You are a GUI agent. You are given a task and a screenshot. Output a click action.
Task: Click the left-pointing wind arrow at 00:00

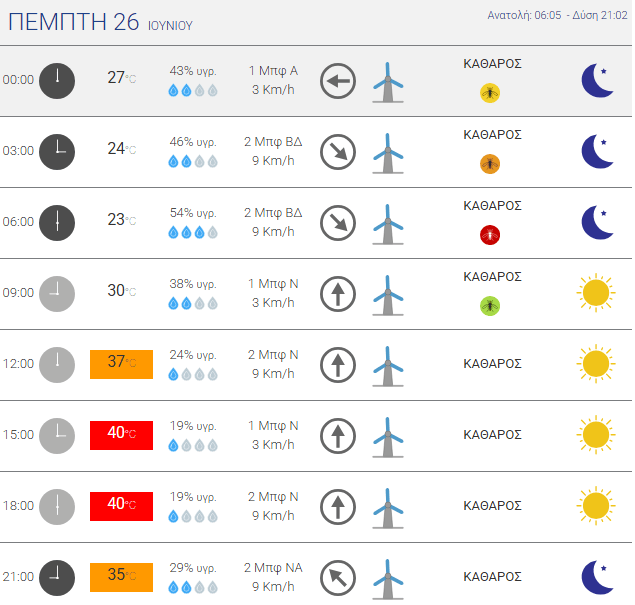point(338,81)
